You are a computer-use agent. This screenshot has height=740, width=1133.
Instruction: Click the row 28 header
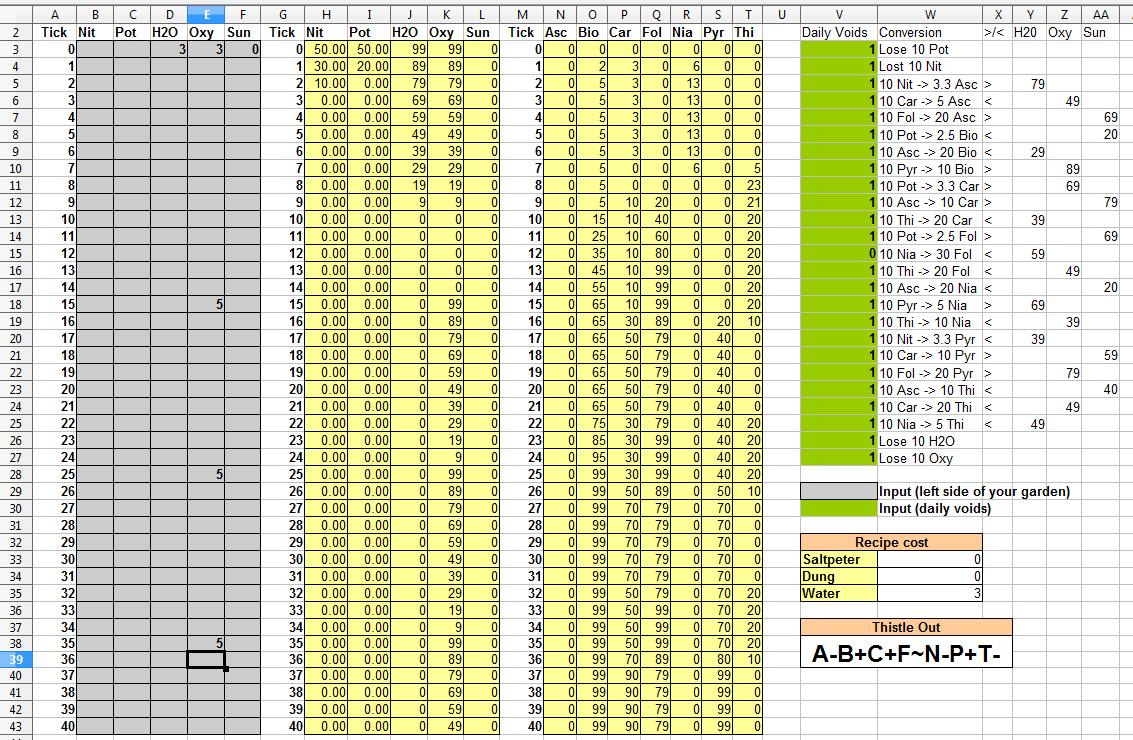click(16, 474)
